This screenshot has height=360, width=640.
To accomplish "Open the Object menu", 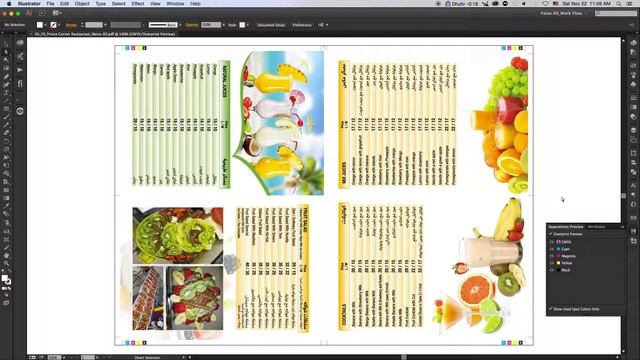I will [82, 4].
